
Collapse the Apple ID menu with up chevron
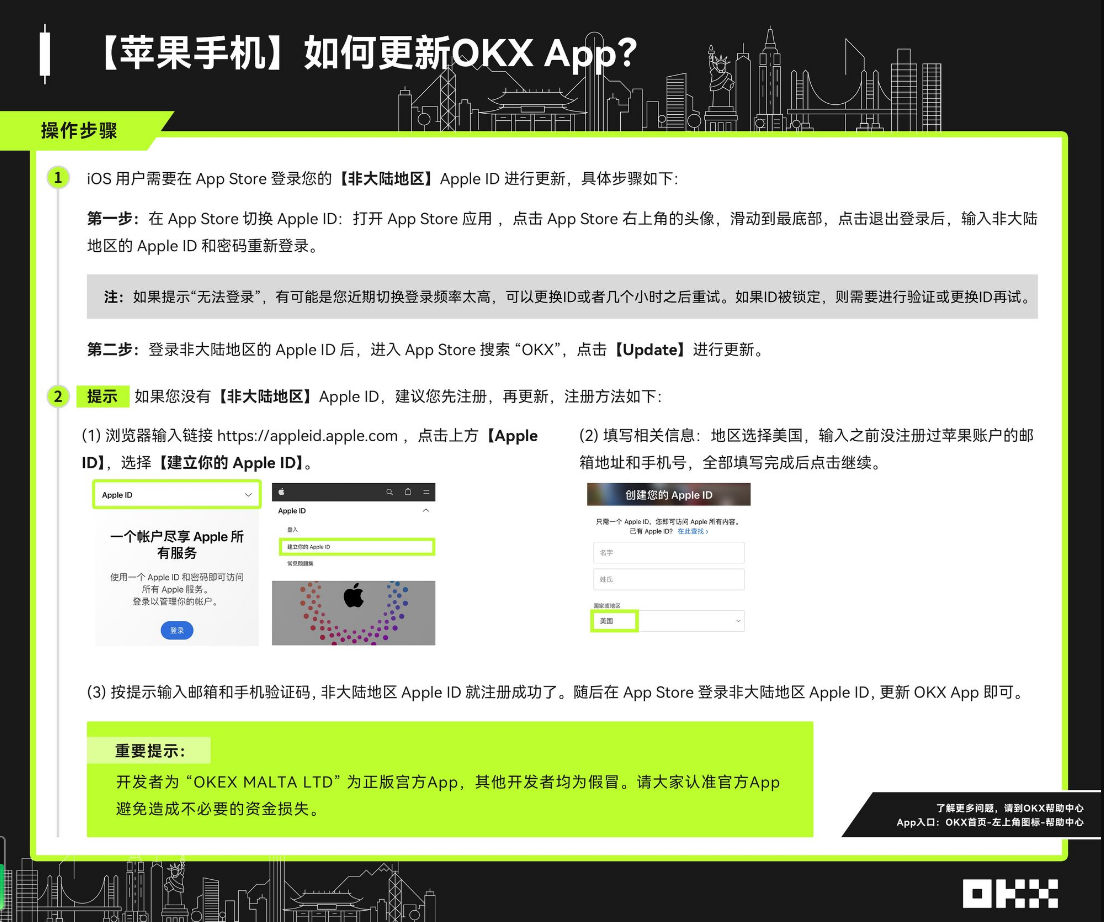tap(427, 511)
